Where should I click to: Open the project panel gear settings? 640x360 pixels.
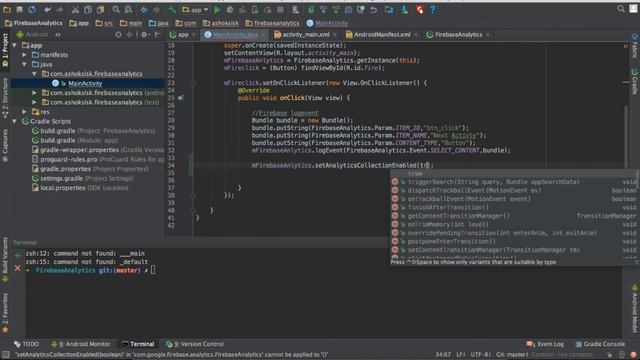point(144,35)
